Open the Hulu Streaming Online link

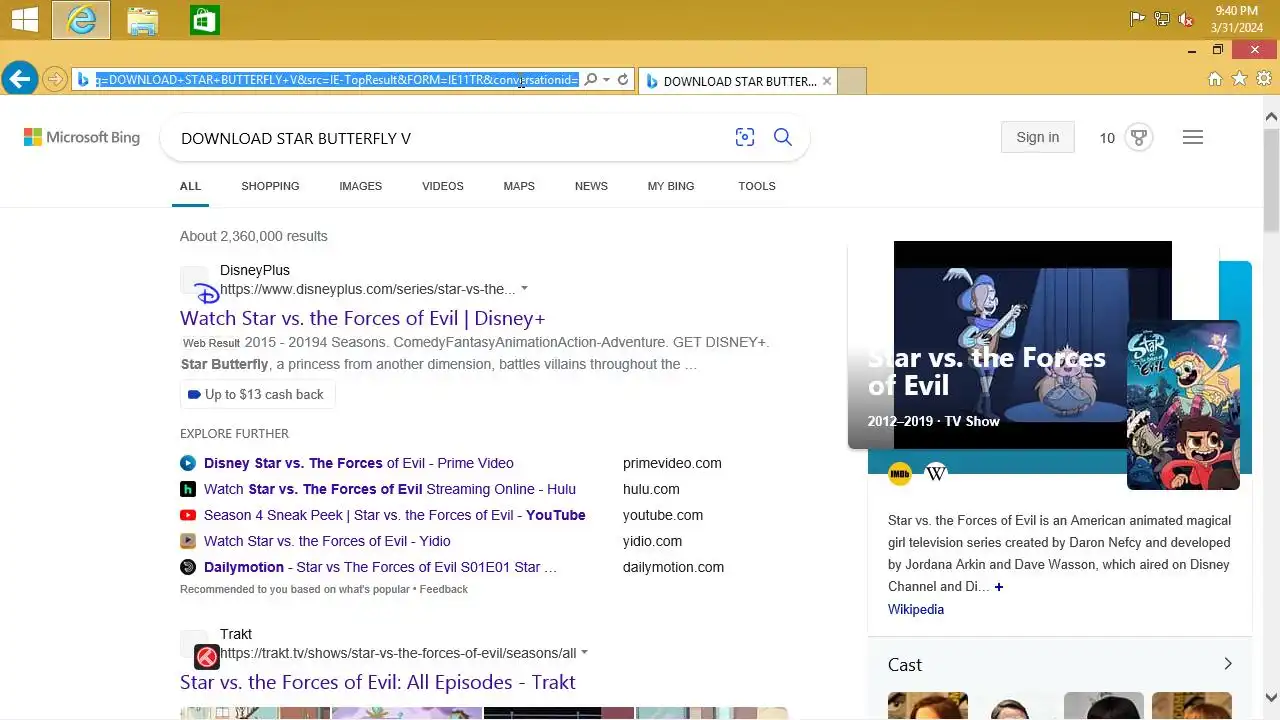pyautogui.click(x=390, y=489)
